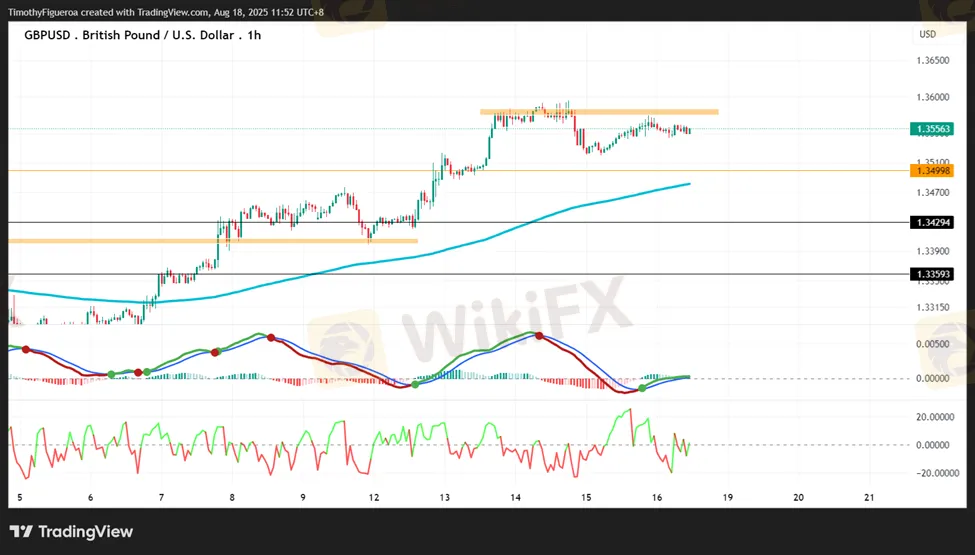Click date 14 on the time axis
Viewport: 975px width, 555px height.
(515, 497)
